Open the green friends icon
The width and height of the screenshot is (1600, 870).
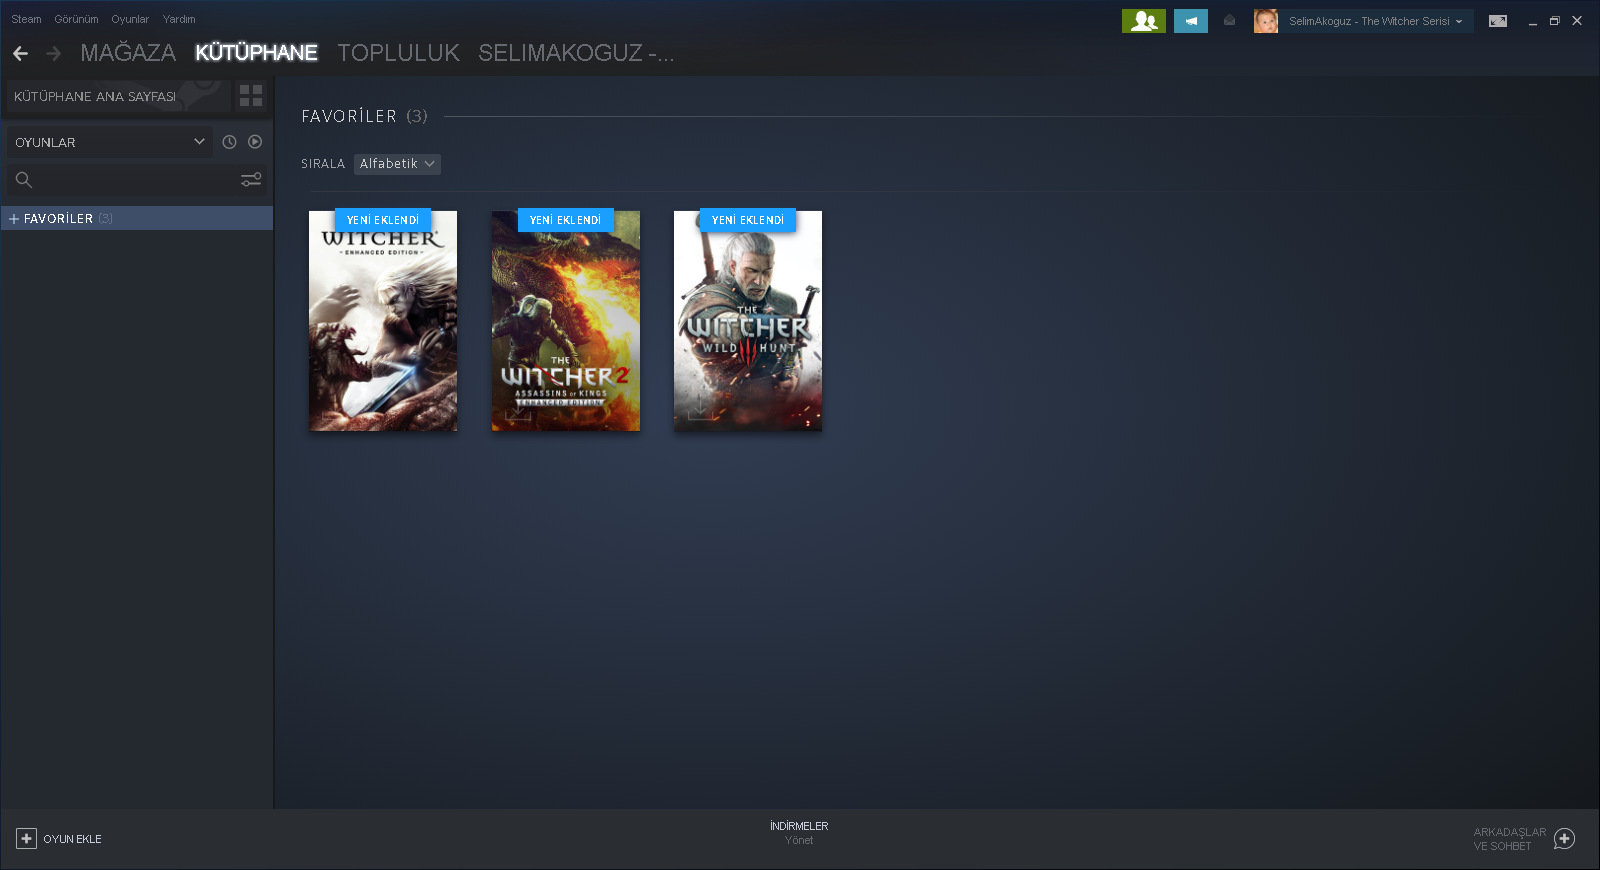pyautogui.click(x=1144, y=21)
